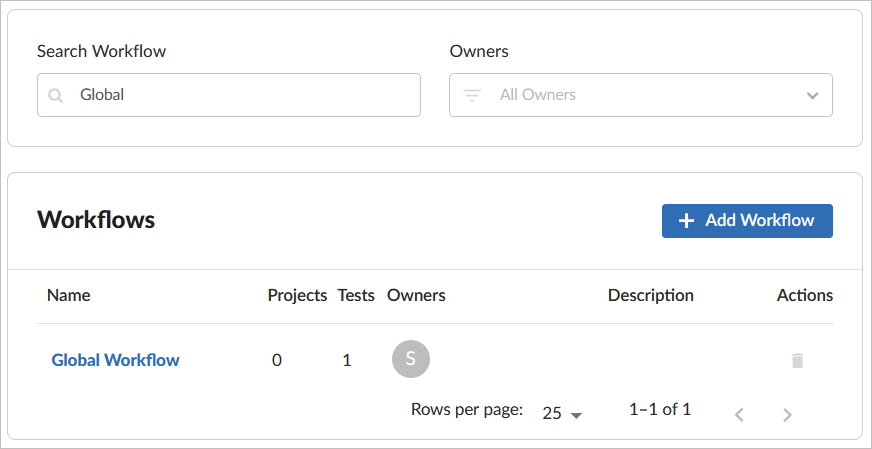Focus the Search Workflow text field

(240, 95)
